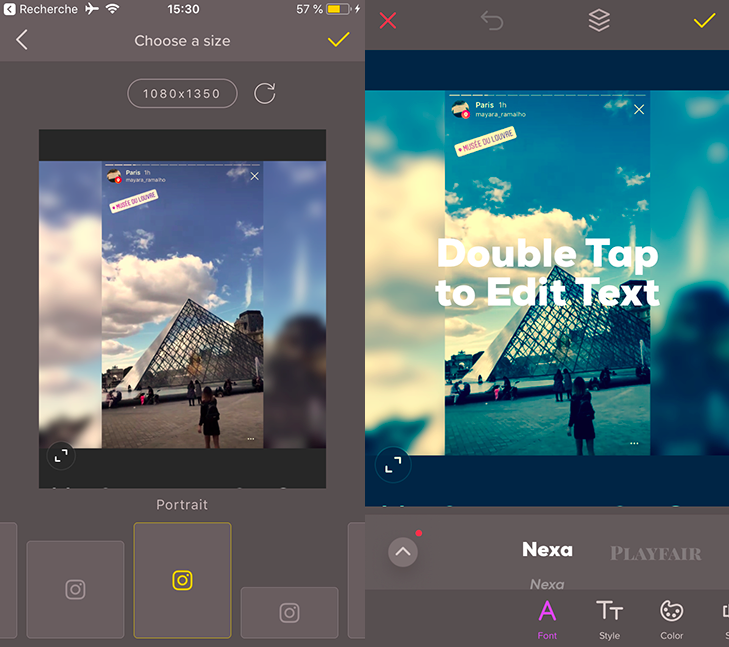Confirm size with the yellow checkmark
The image size is (729, 647).
click(x=338, y=40)
